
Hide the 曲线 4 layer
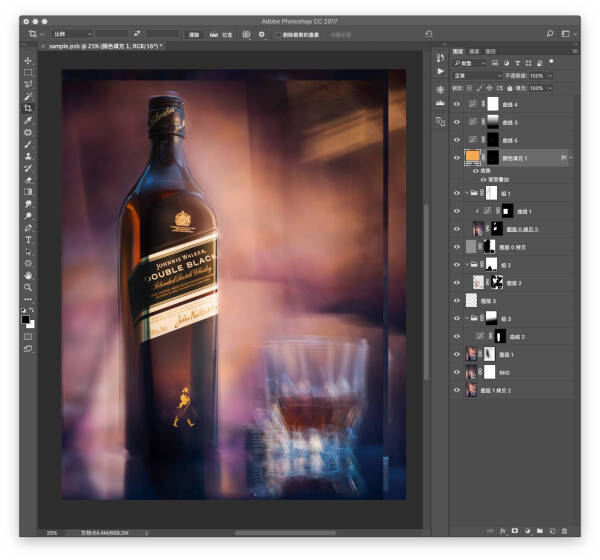pos(457,104)
